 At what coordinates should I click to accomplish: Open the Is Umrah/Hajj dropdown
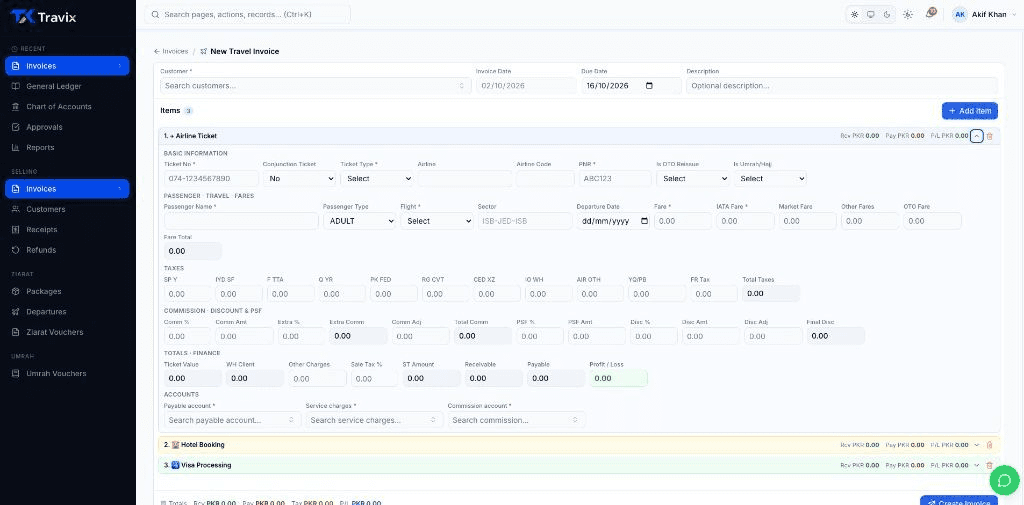pos(770,178)
